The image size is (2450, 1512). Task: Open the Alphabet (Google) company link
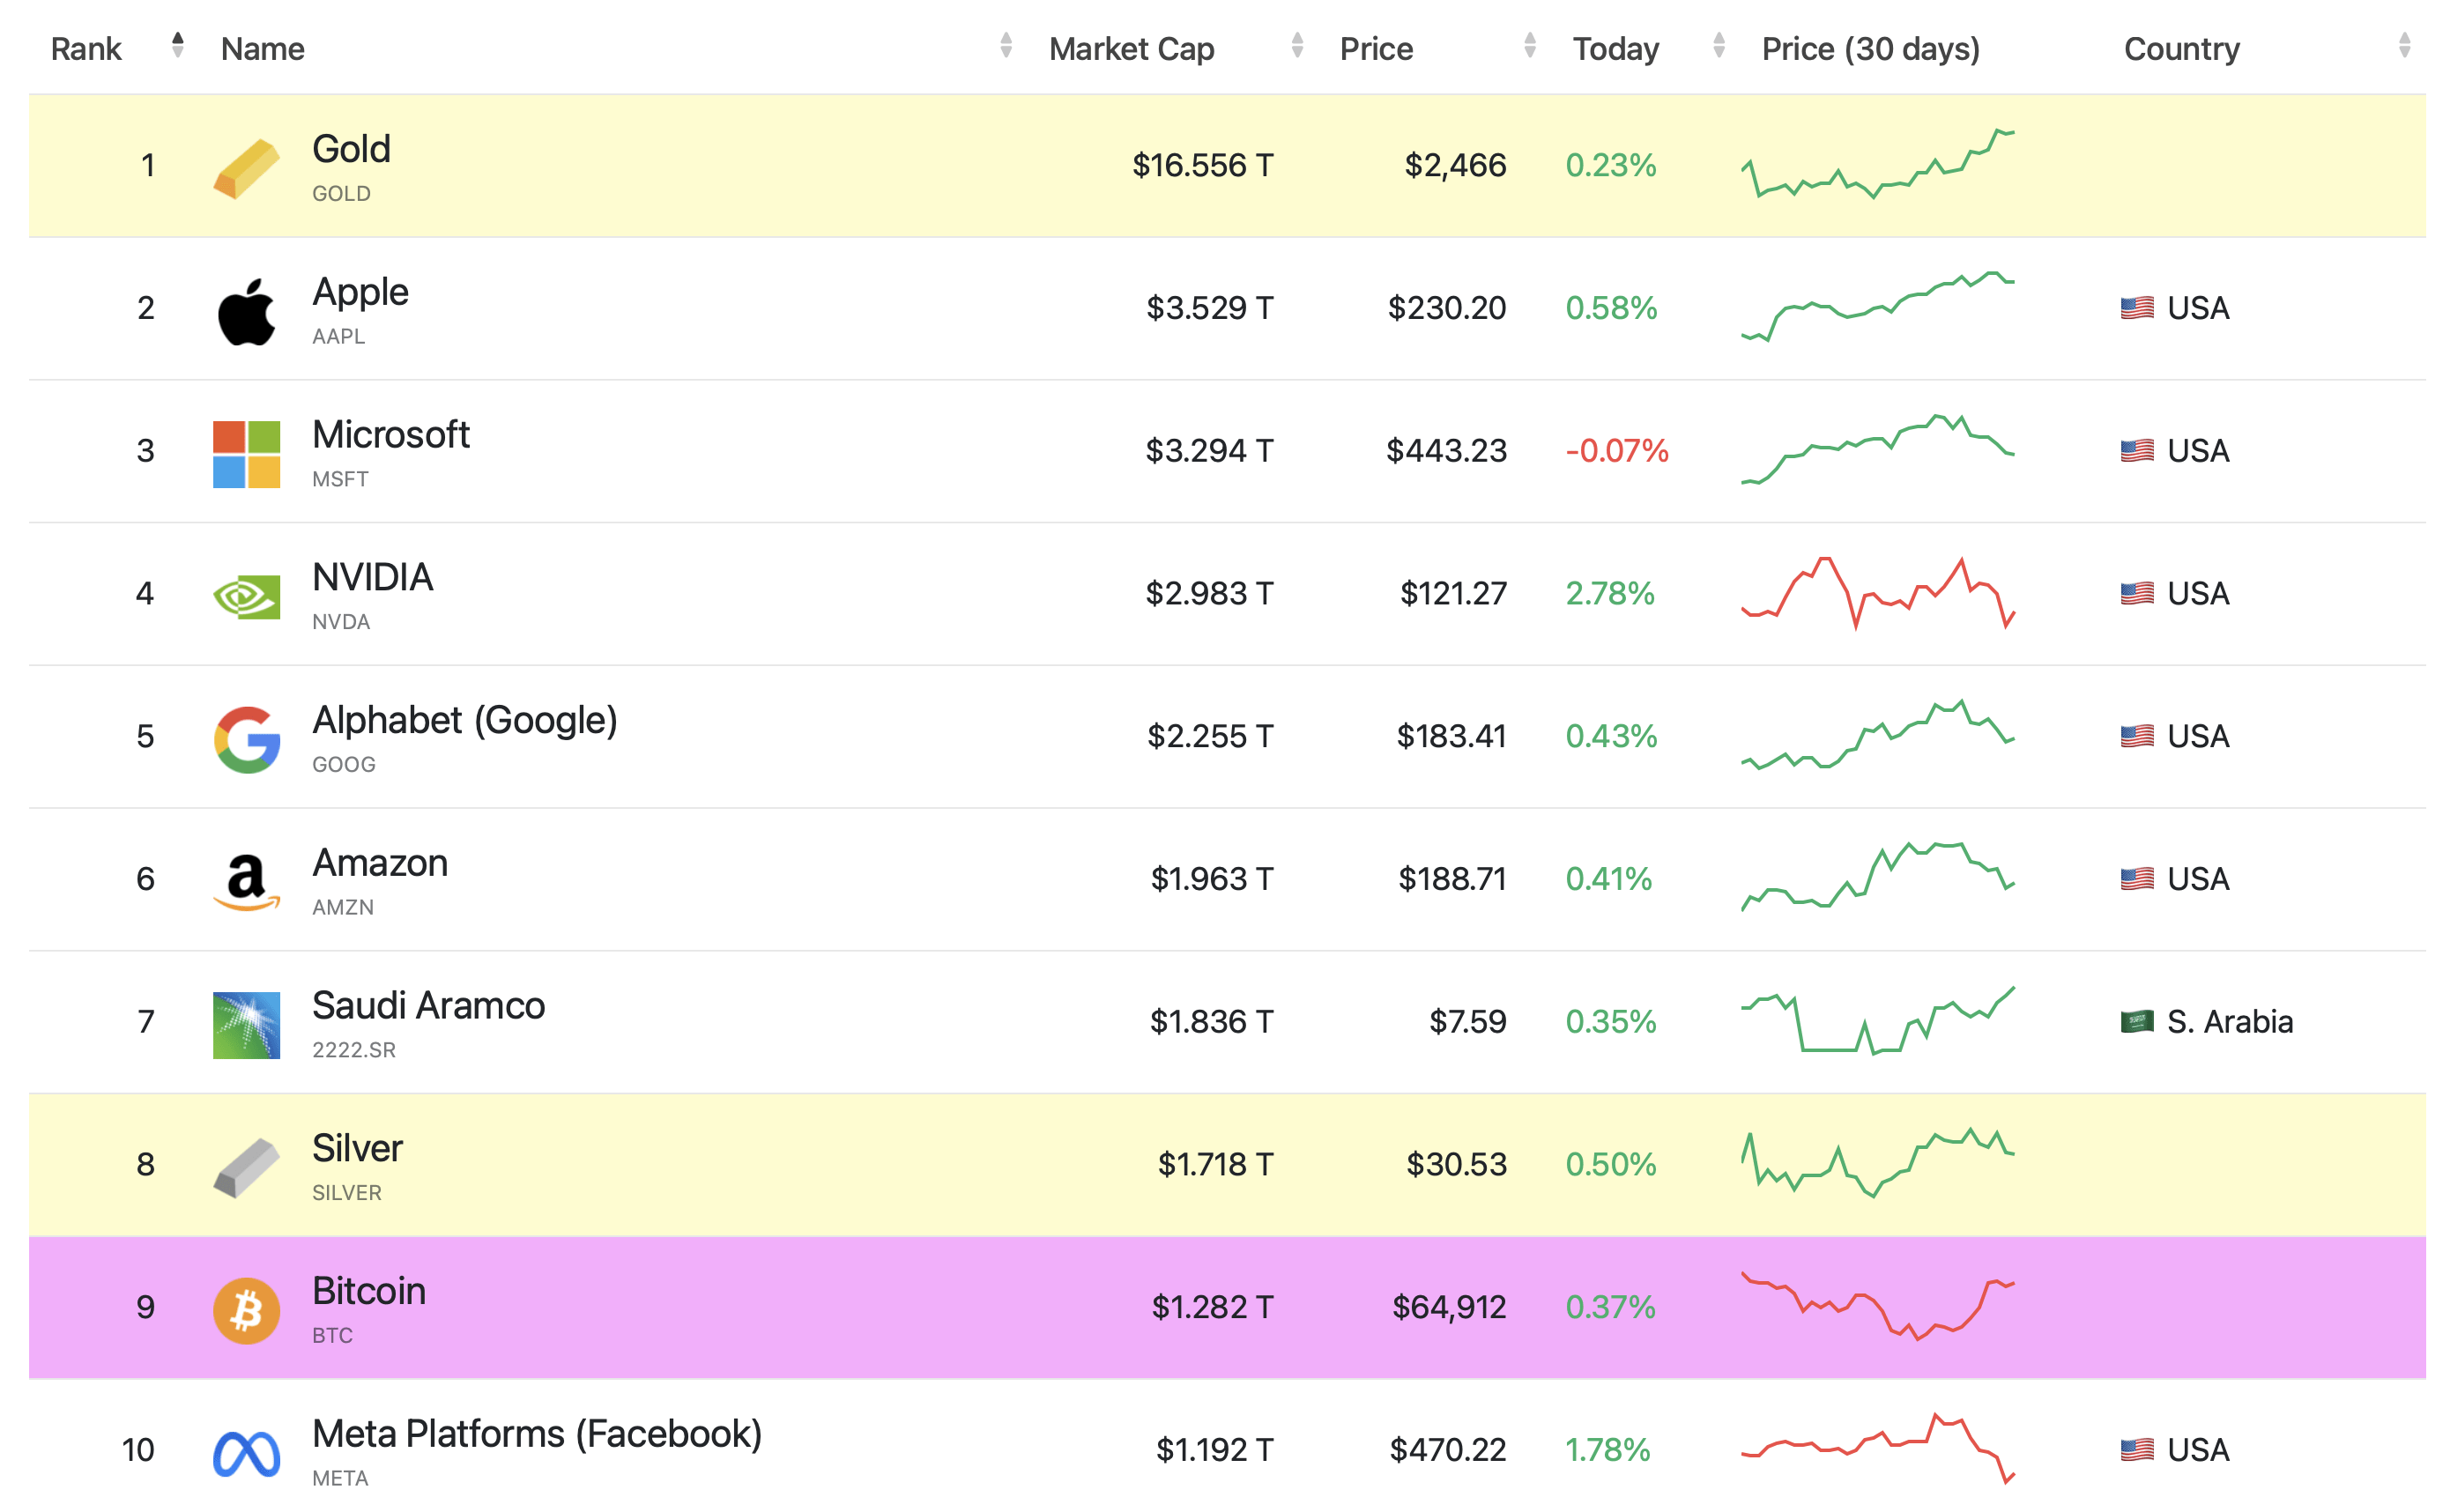coord(464,720)
